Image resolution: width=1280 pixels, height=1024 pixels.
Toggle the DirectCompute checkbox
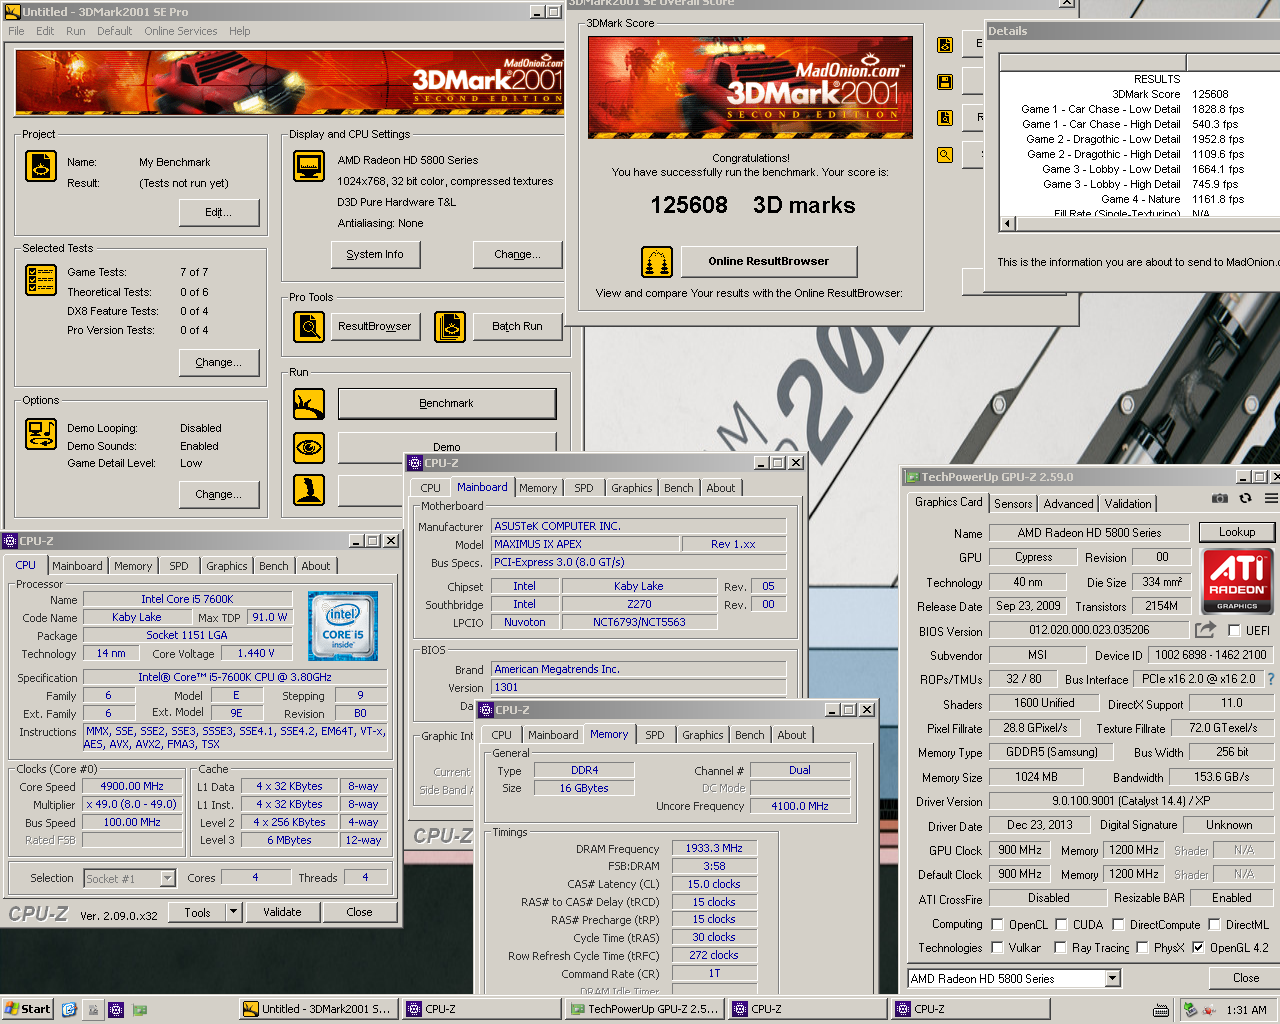tap(1118, 924)
